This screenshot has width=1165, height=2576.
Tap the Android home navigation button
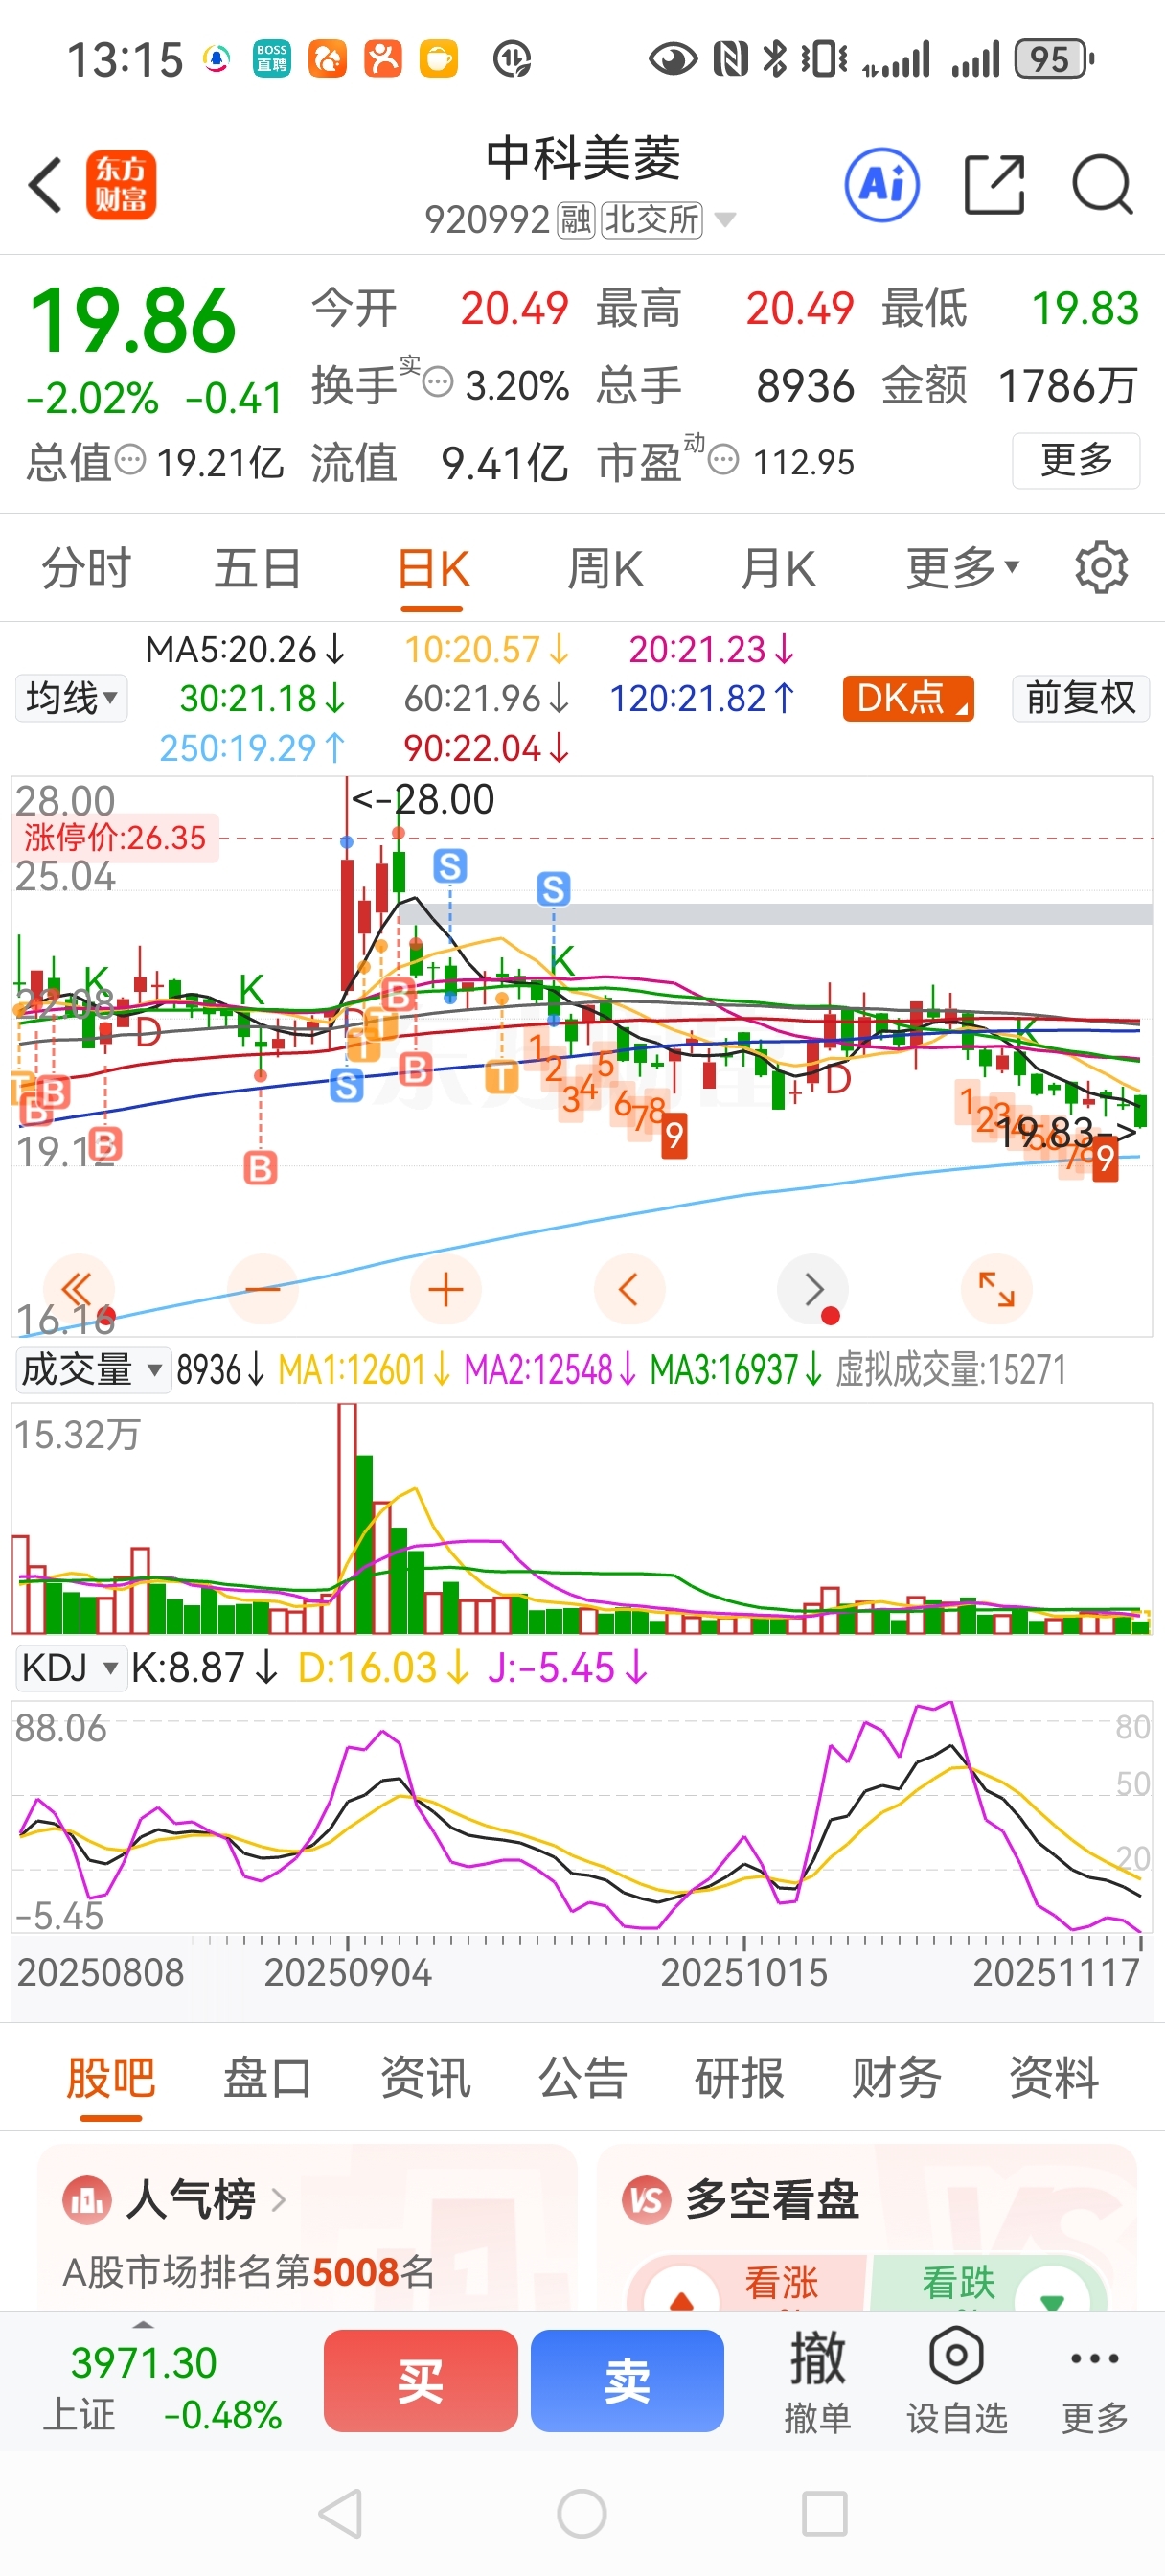point(582,2513)
